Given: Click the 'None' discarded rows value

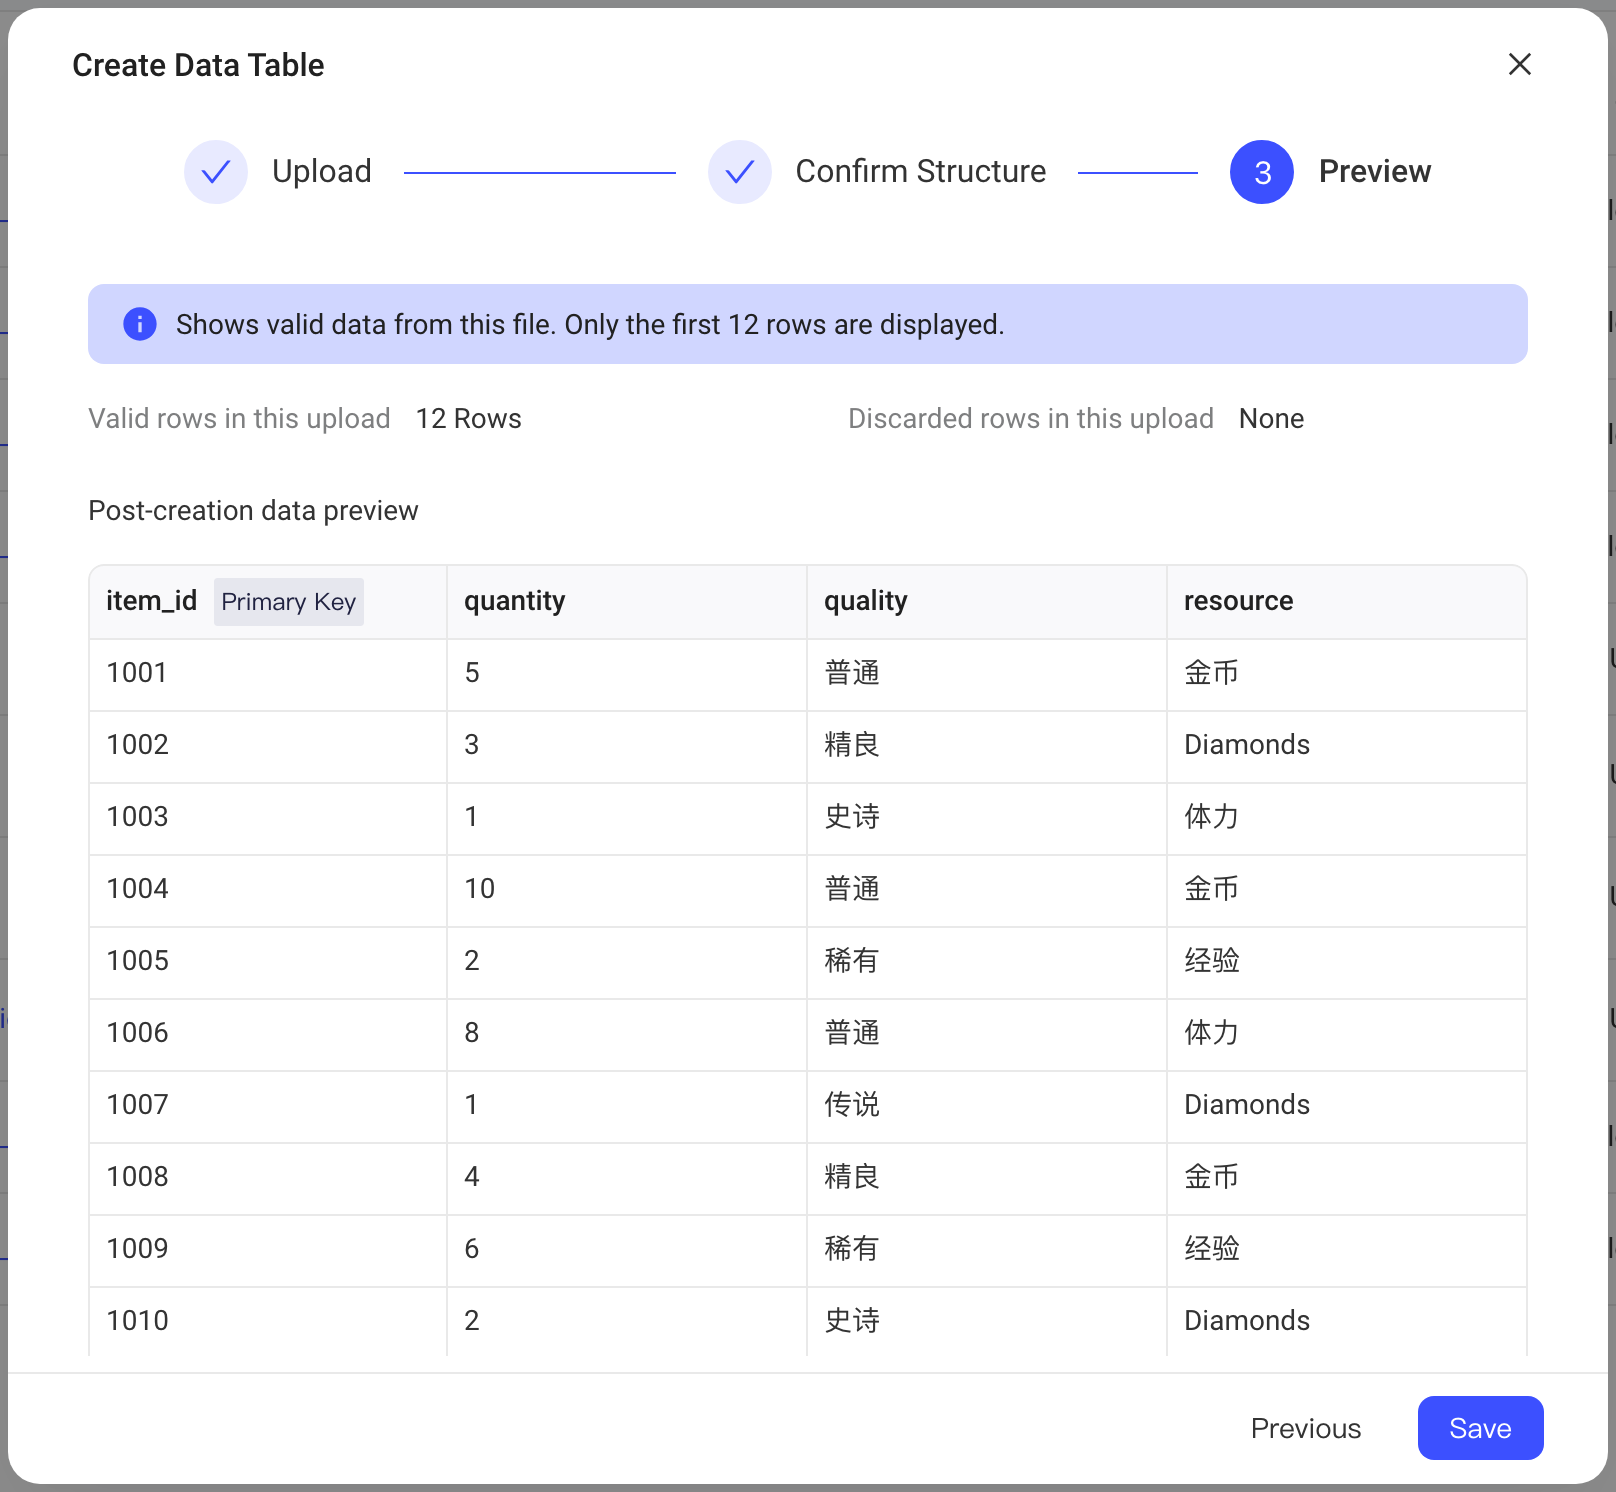Looking at the screenshot, I should pyautogui.click(x=1271, y=418).
